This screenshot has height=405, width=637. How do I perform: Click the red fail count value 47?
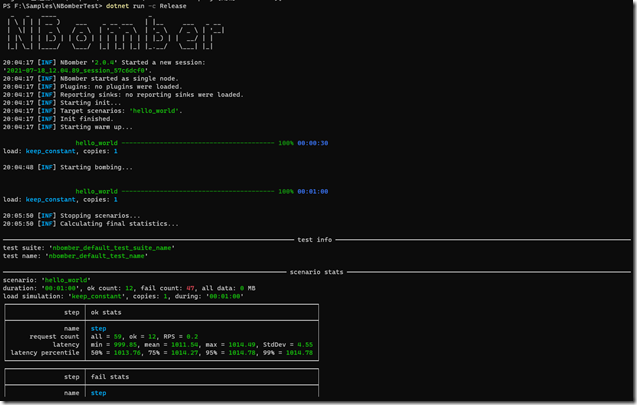[x=190, y=288]
